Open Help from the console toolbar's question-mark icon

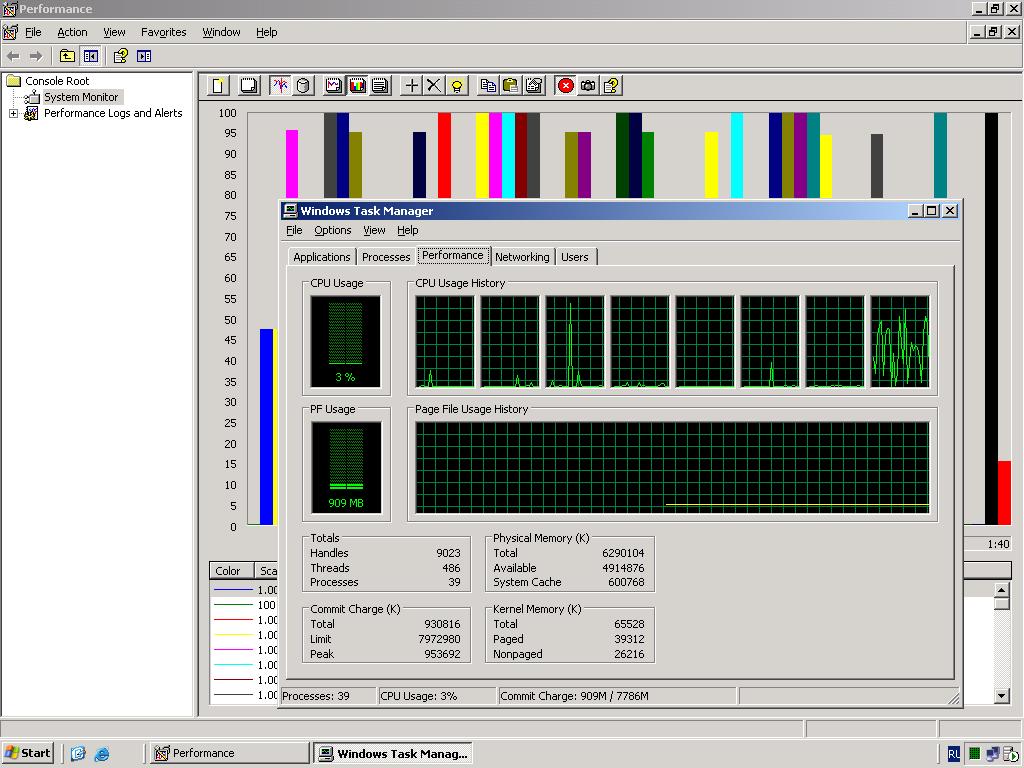121,56
